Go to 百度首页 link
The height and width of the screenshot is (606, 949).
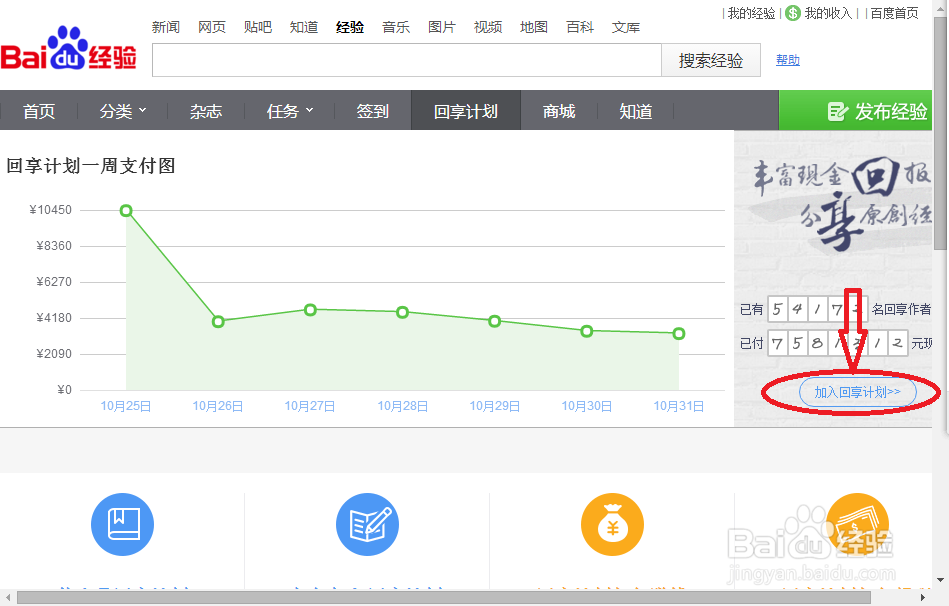click(895, 13)
